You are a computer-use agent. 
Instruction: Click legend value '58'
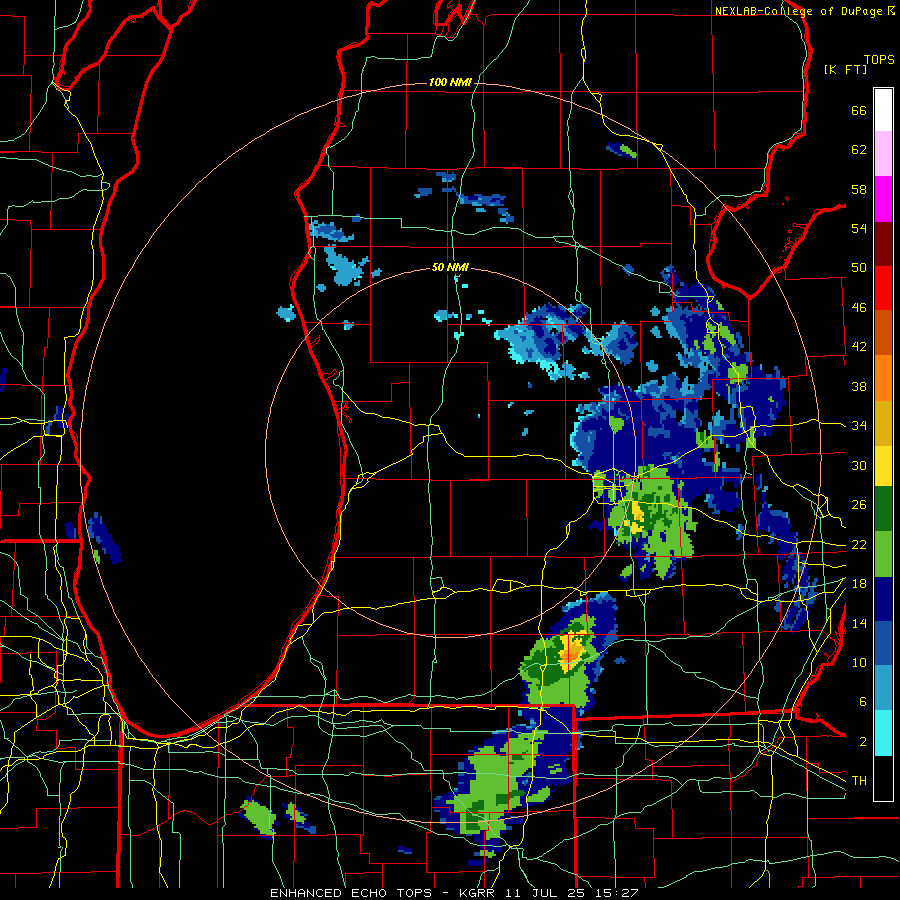(859, 190)
